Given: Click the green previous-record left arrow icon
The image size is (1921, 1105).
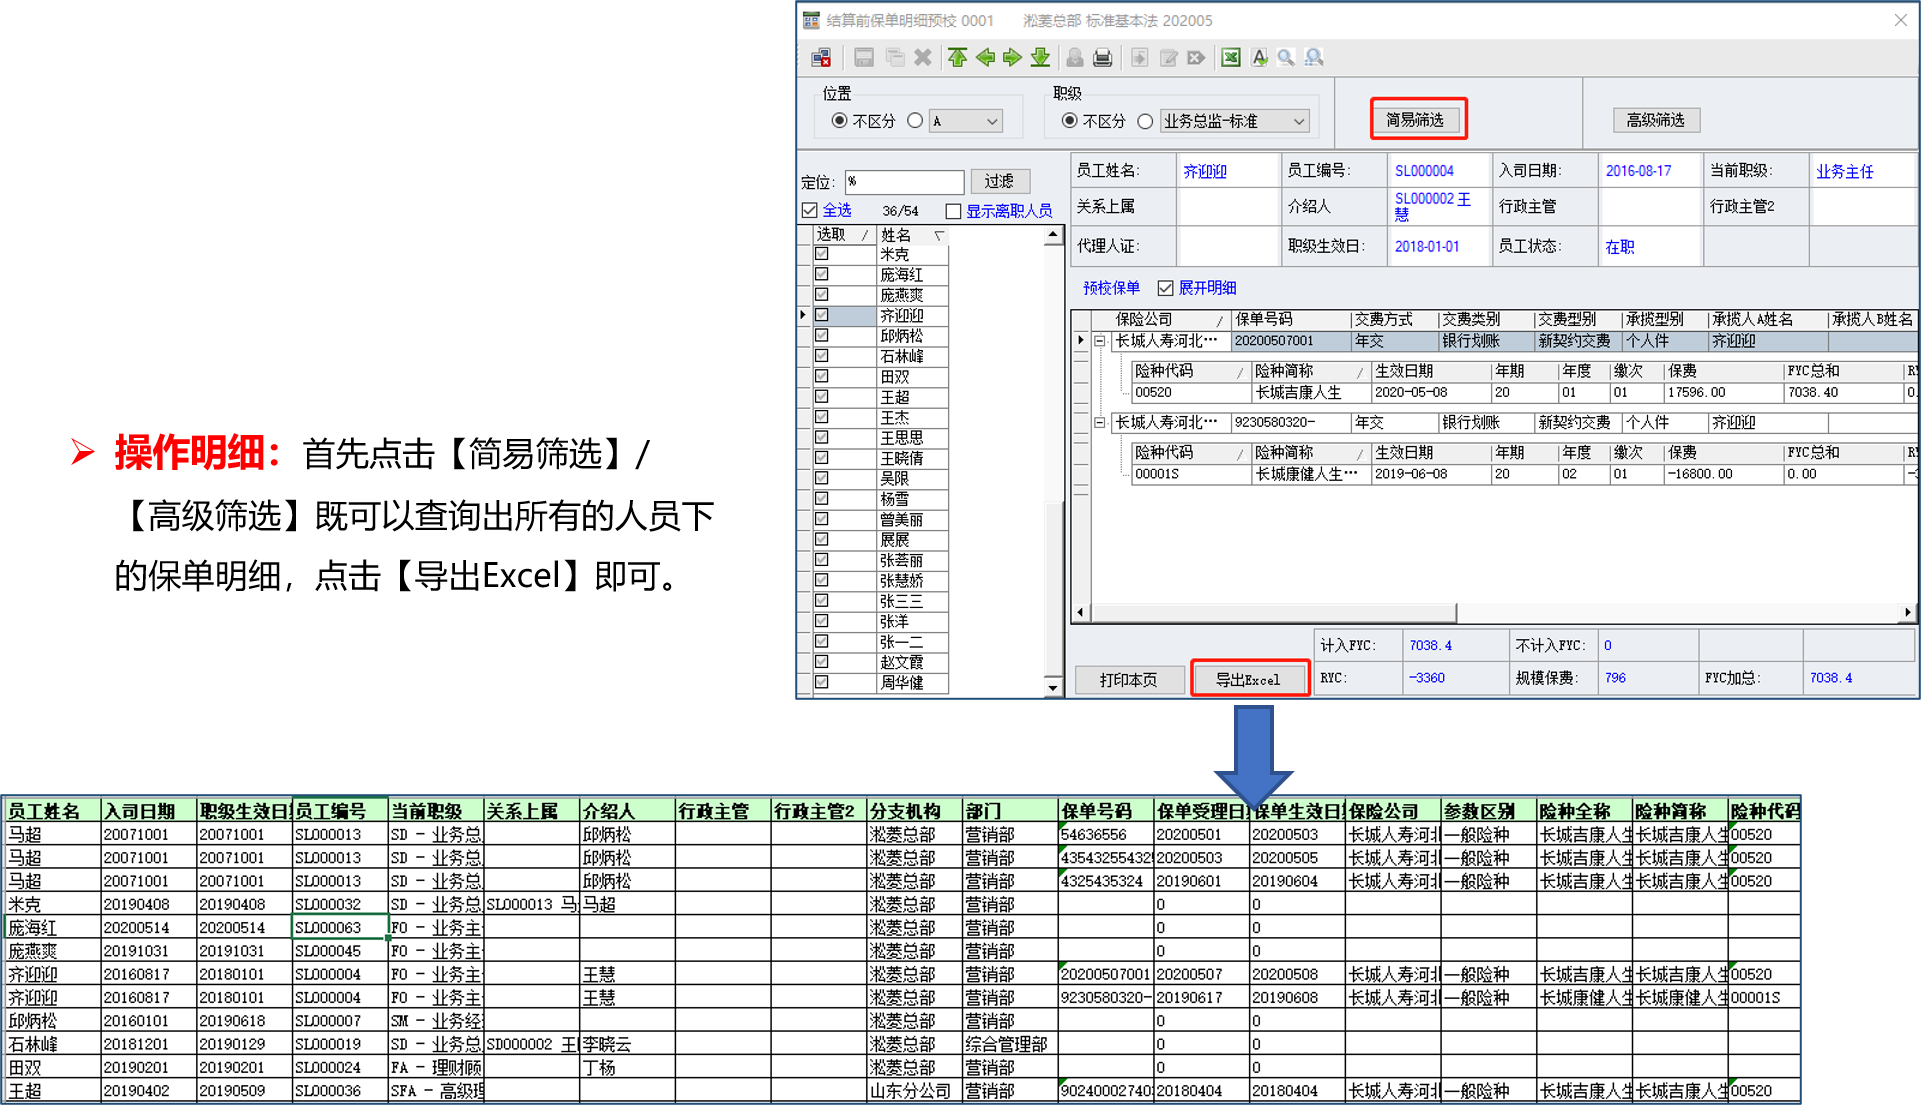Looking at the screenshot, I should (x=985, y=58).
